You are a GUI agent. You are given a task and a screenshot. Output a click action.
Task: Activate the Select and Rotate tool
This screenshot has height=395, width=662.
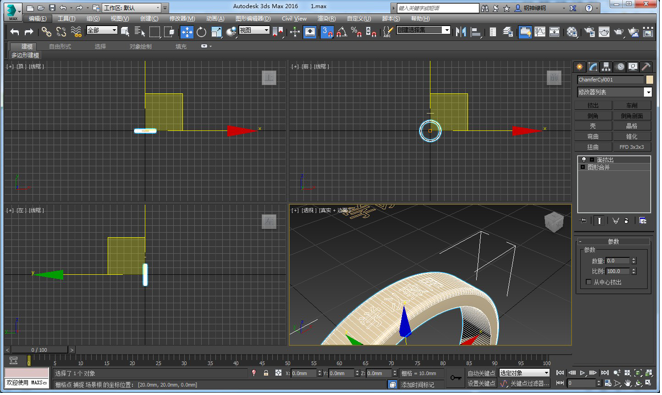(201, 32)
